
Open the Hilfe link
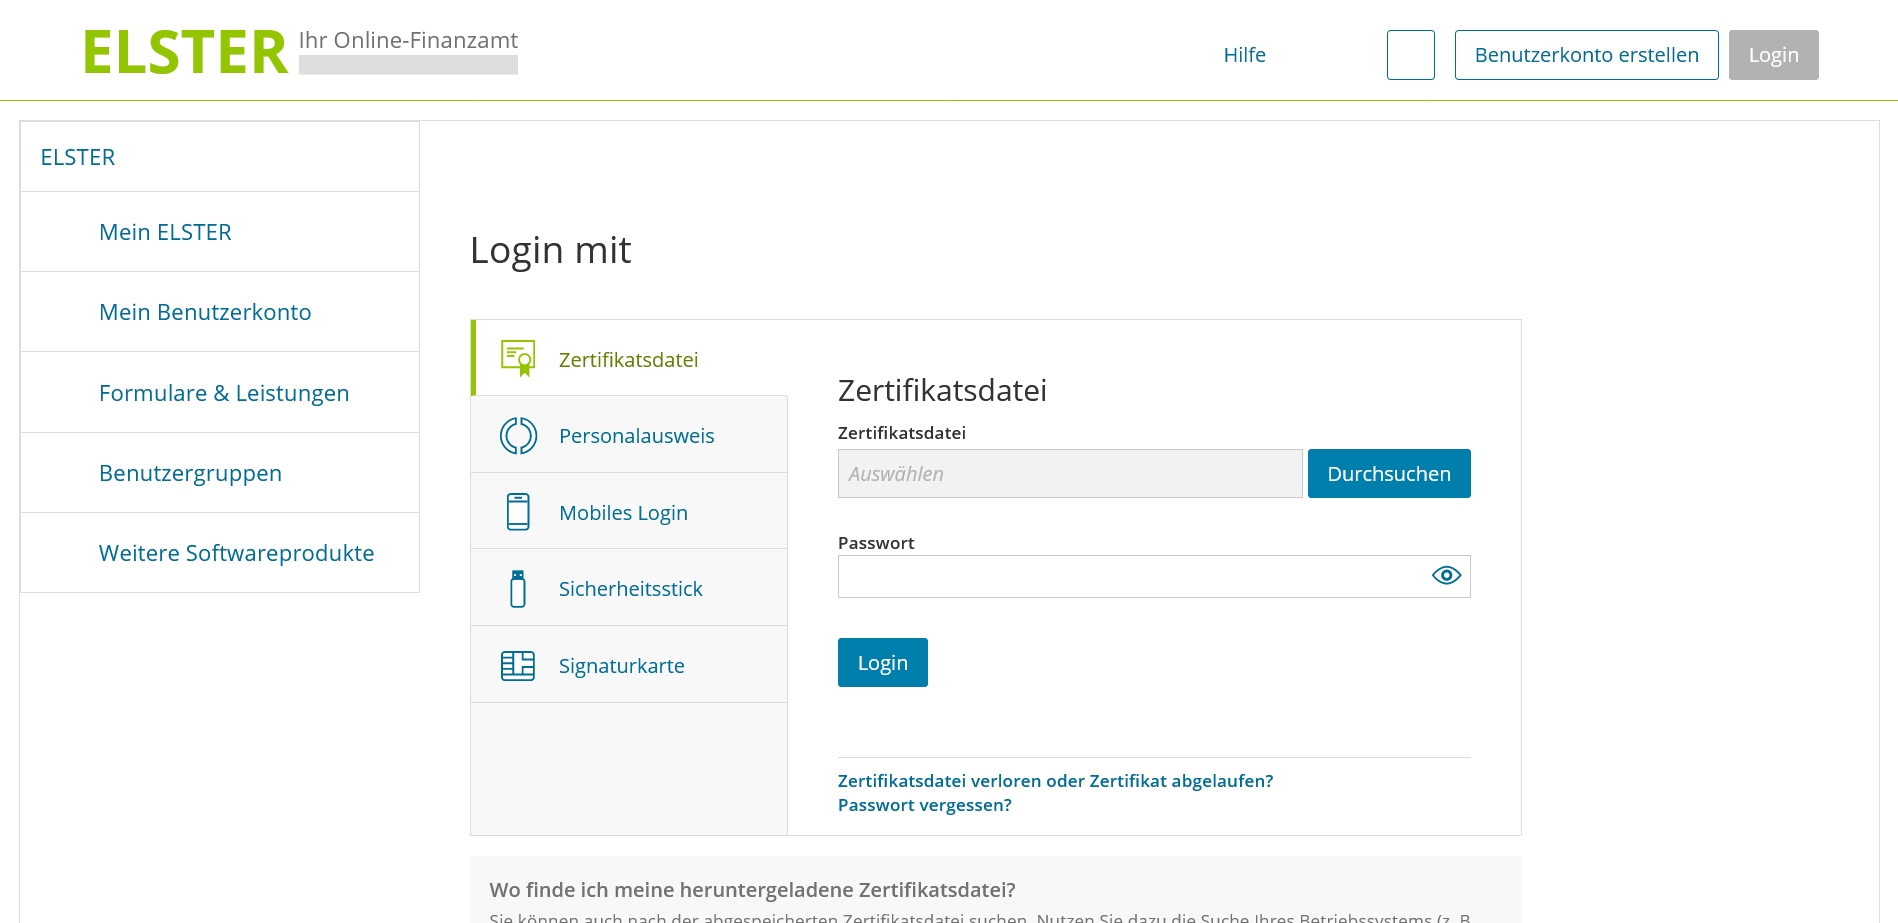(1244, 55)
